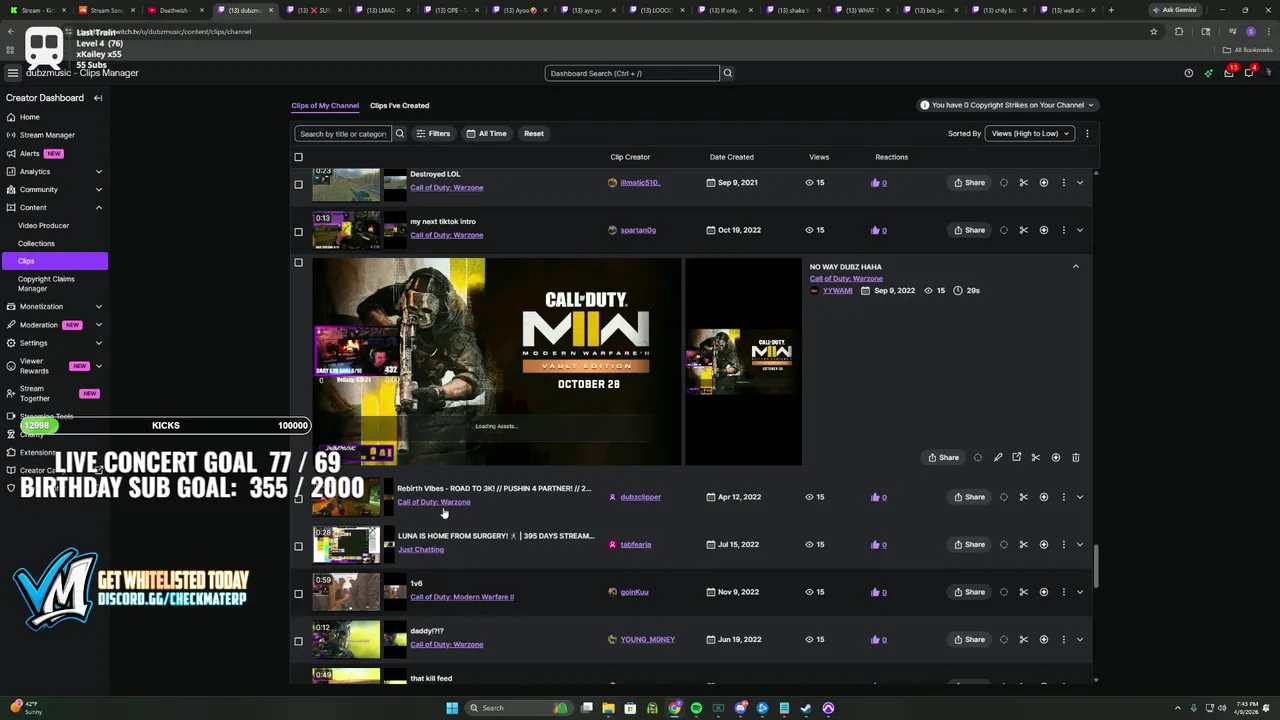Toggle the select-all clips checkbox
Viewport: 1280px width, 720px height.
(298, 157)
